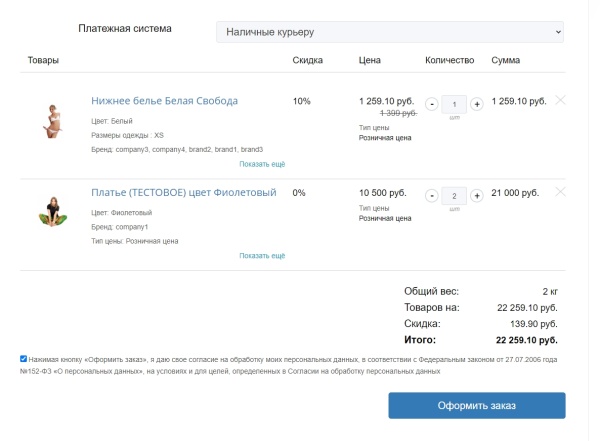Remove Платье (ТЕСТОВОЕ) from the cart
The image size is (600, 441).
click(560, 192)
